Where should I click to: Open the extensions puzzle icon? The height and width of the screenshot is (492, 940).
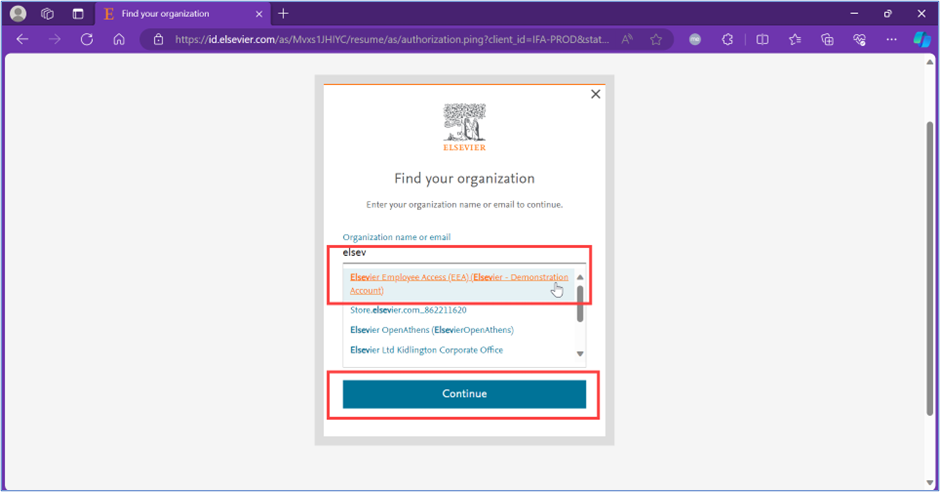coord(727,40)
